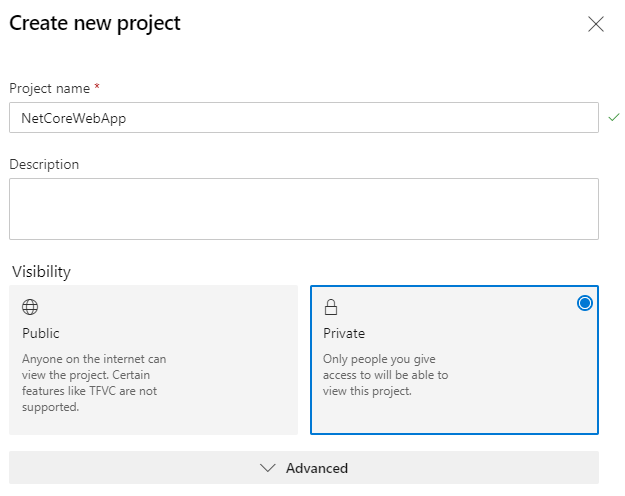Click the "Private" option title text
Screen dimensions: 625x496
pos(344,333)
